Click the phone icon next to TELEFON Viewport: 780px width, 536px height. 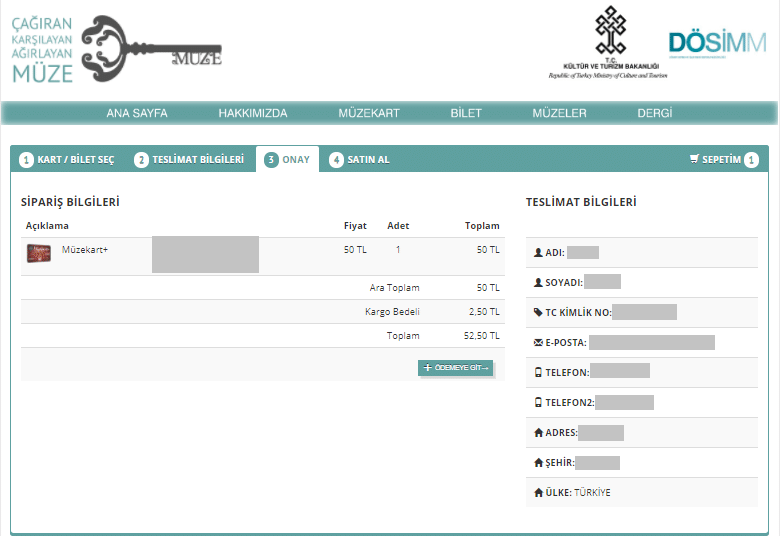538,372
